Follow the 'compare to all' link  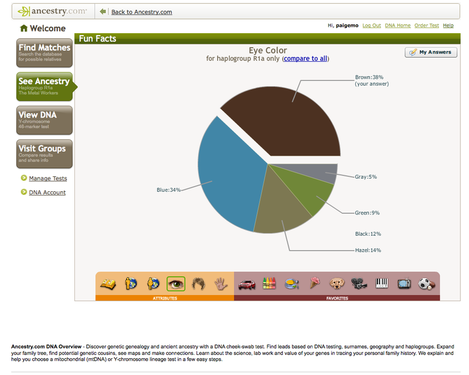click(305, 59)
